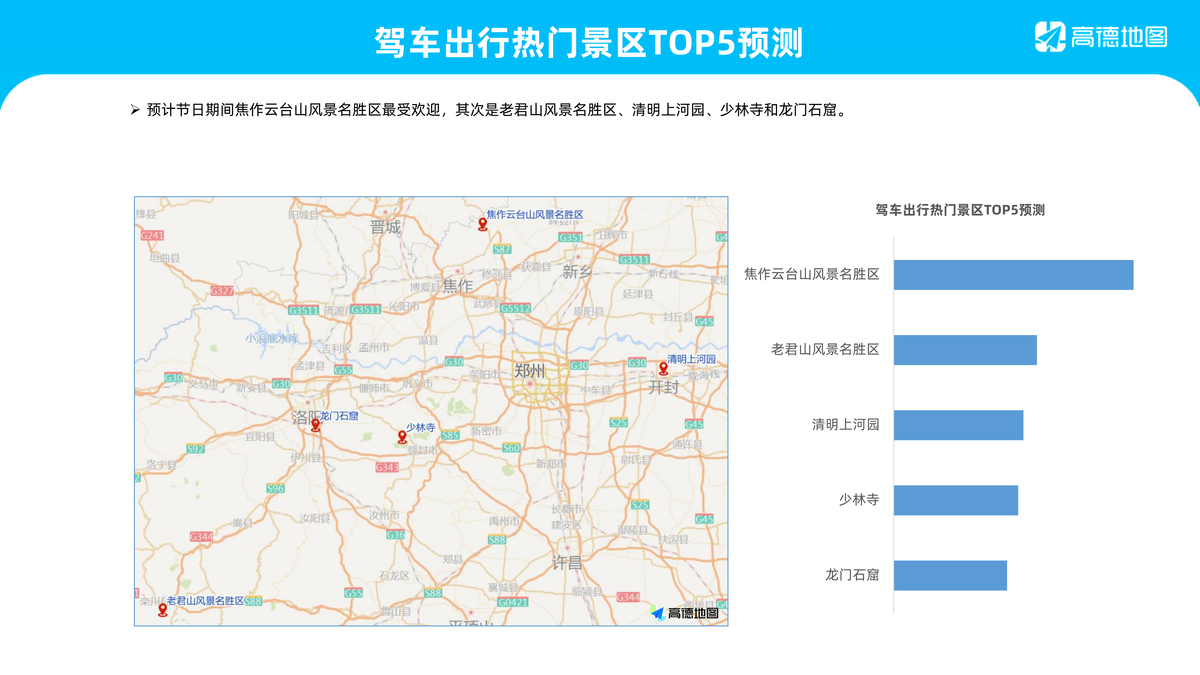The image size is (1200, 675).
Task: Click the chart axis label 清明上河园
Action: click(846, 424)
